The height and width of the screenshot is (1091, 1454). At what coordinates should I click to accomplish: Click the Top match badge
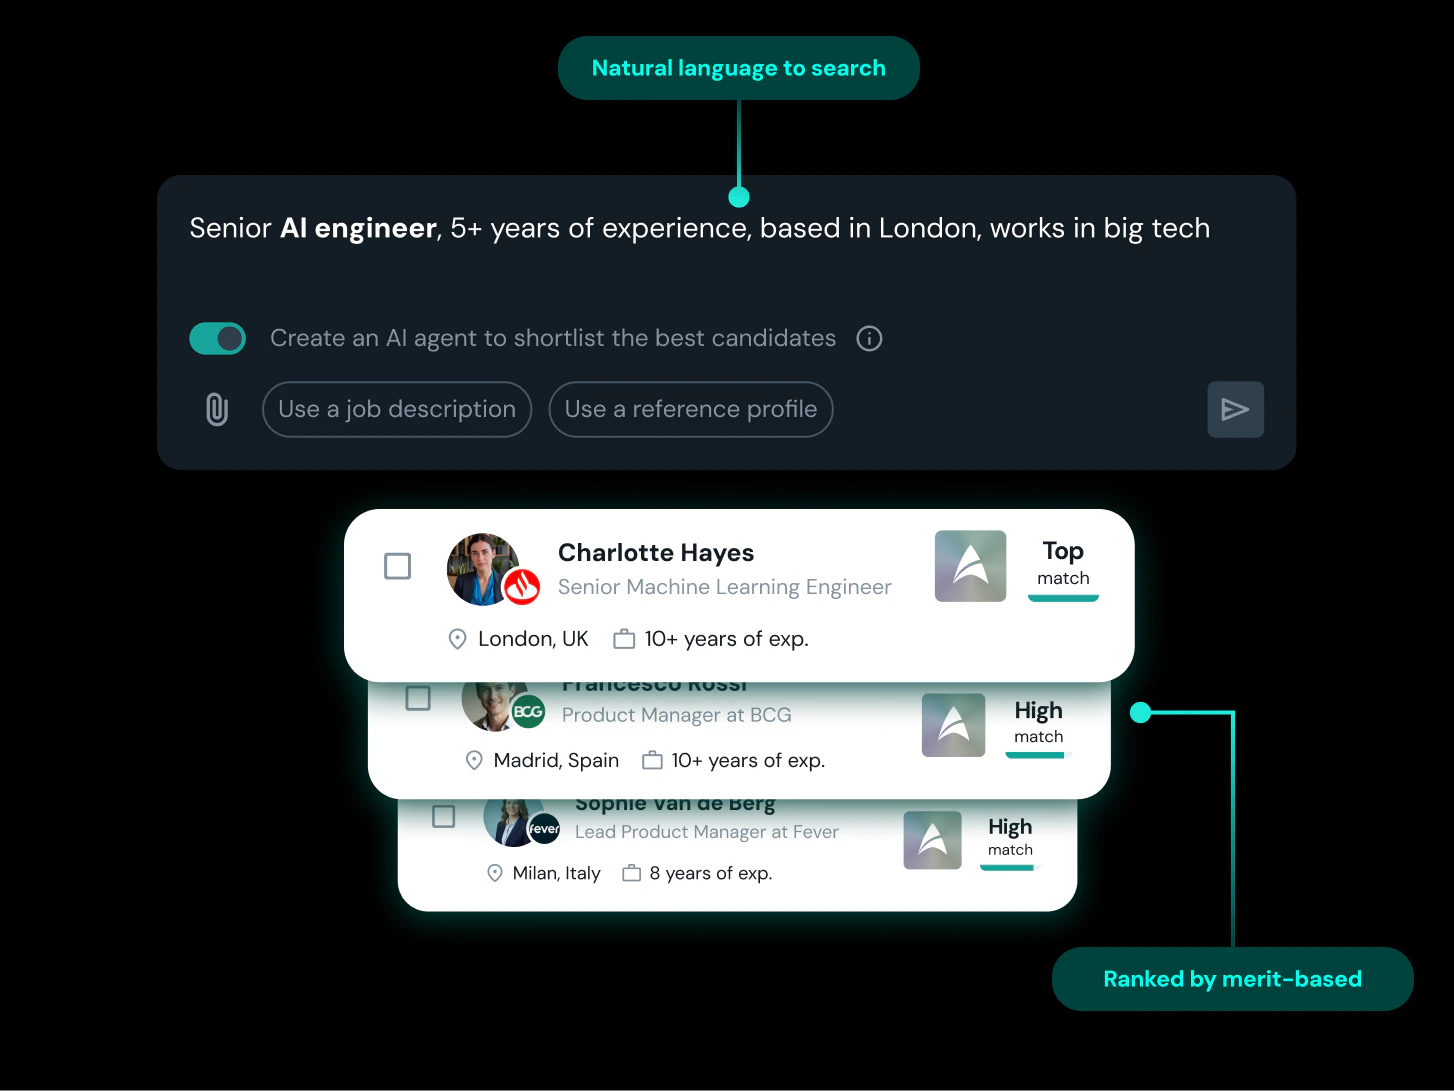click(x=1062, y=563)
